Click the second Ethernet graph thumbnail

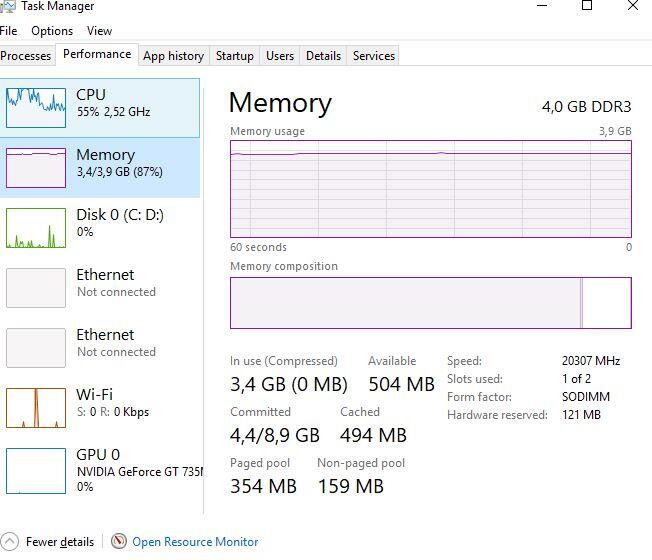(x=36, y=347)
